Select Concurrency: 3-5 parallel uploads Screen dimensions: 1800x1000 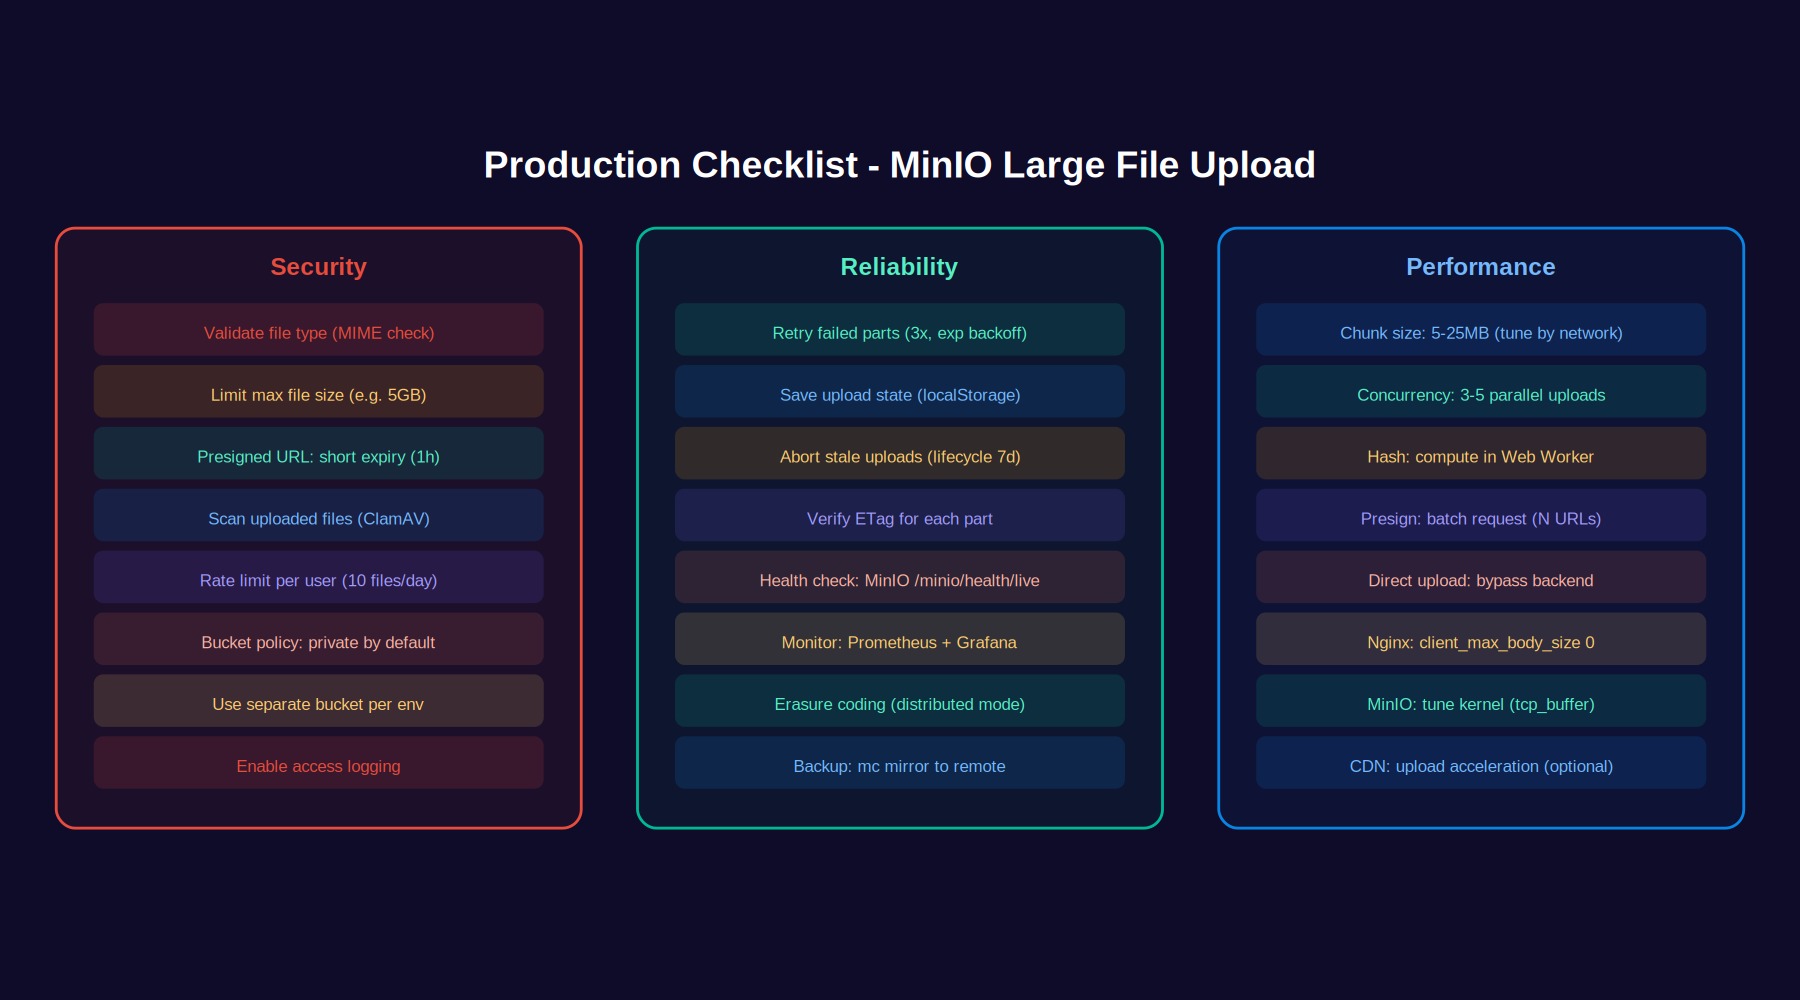pyautogui.click(x=1481, y=392)
